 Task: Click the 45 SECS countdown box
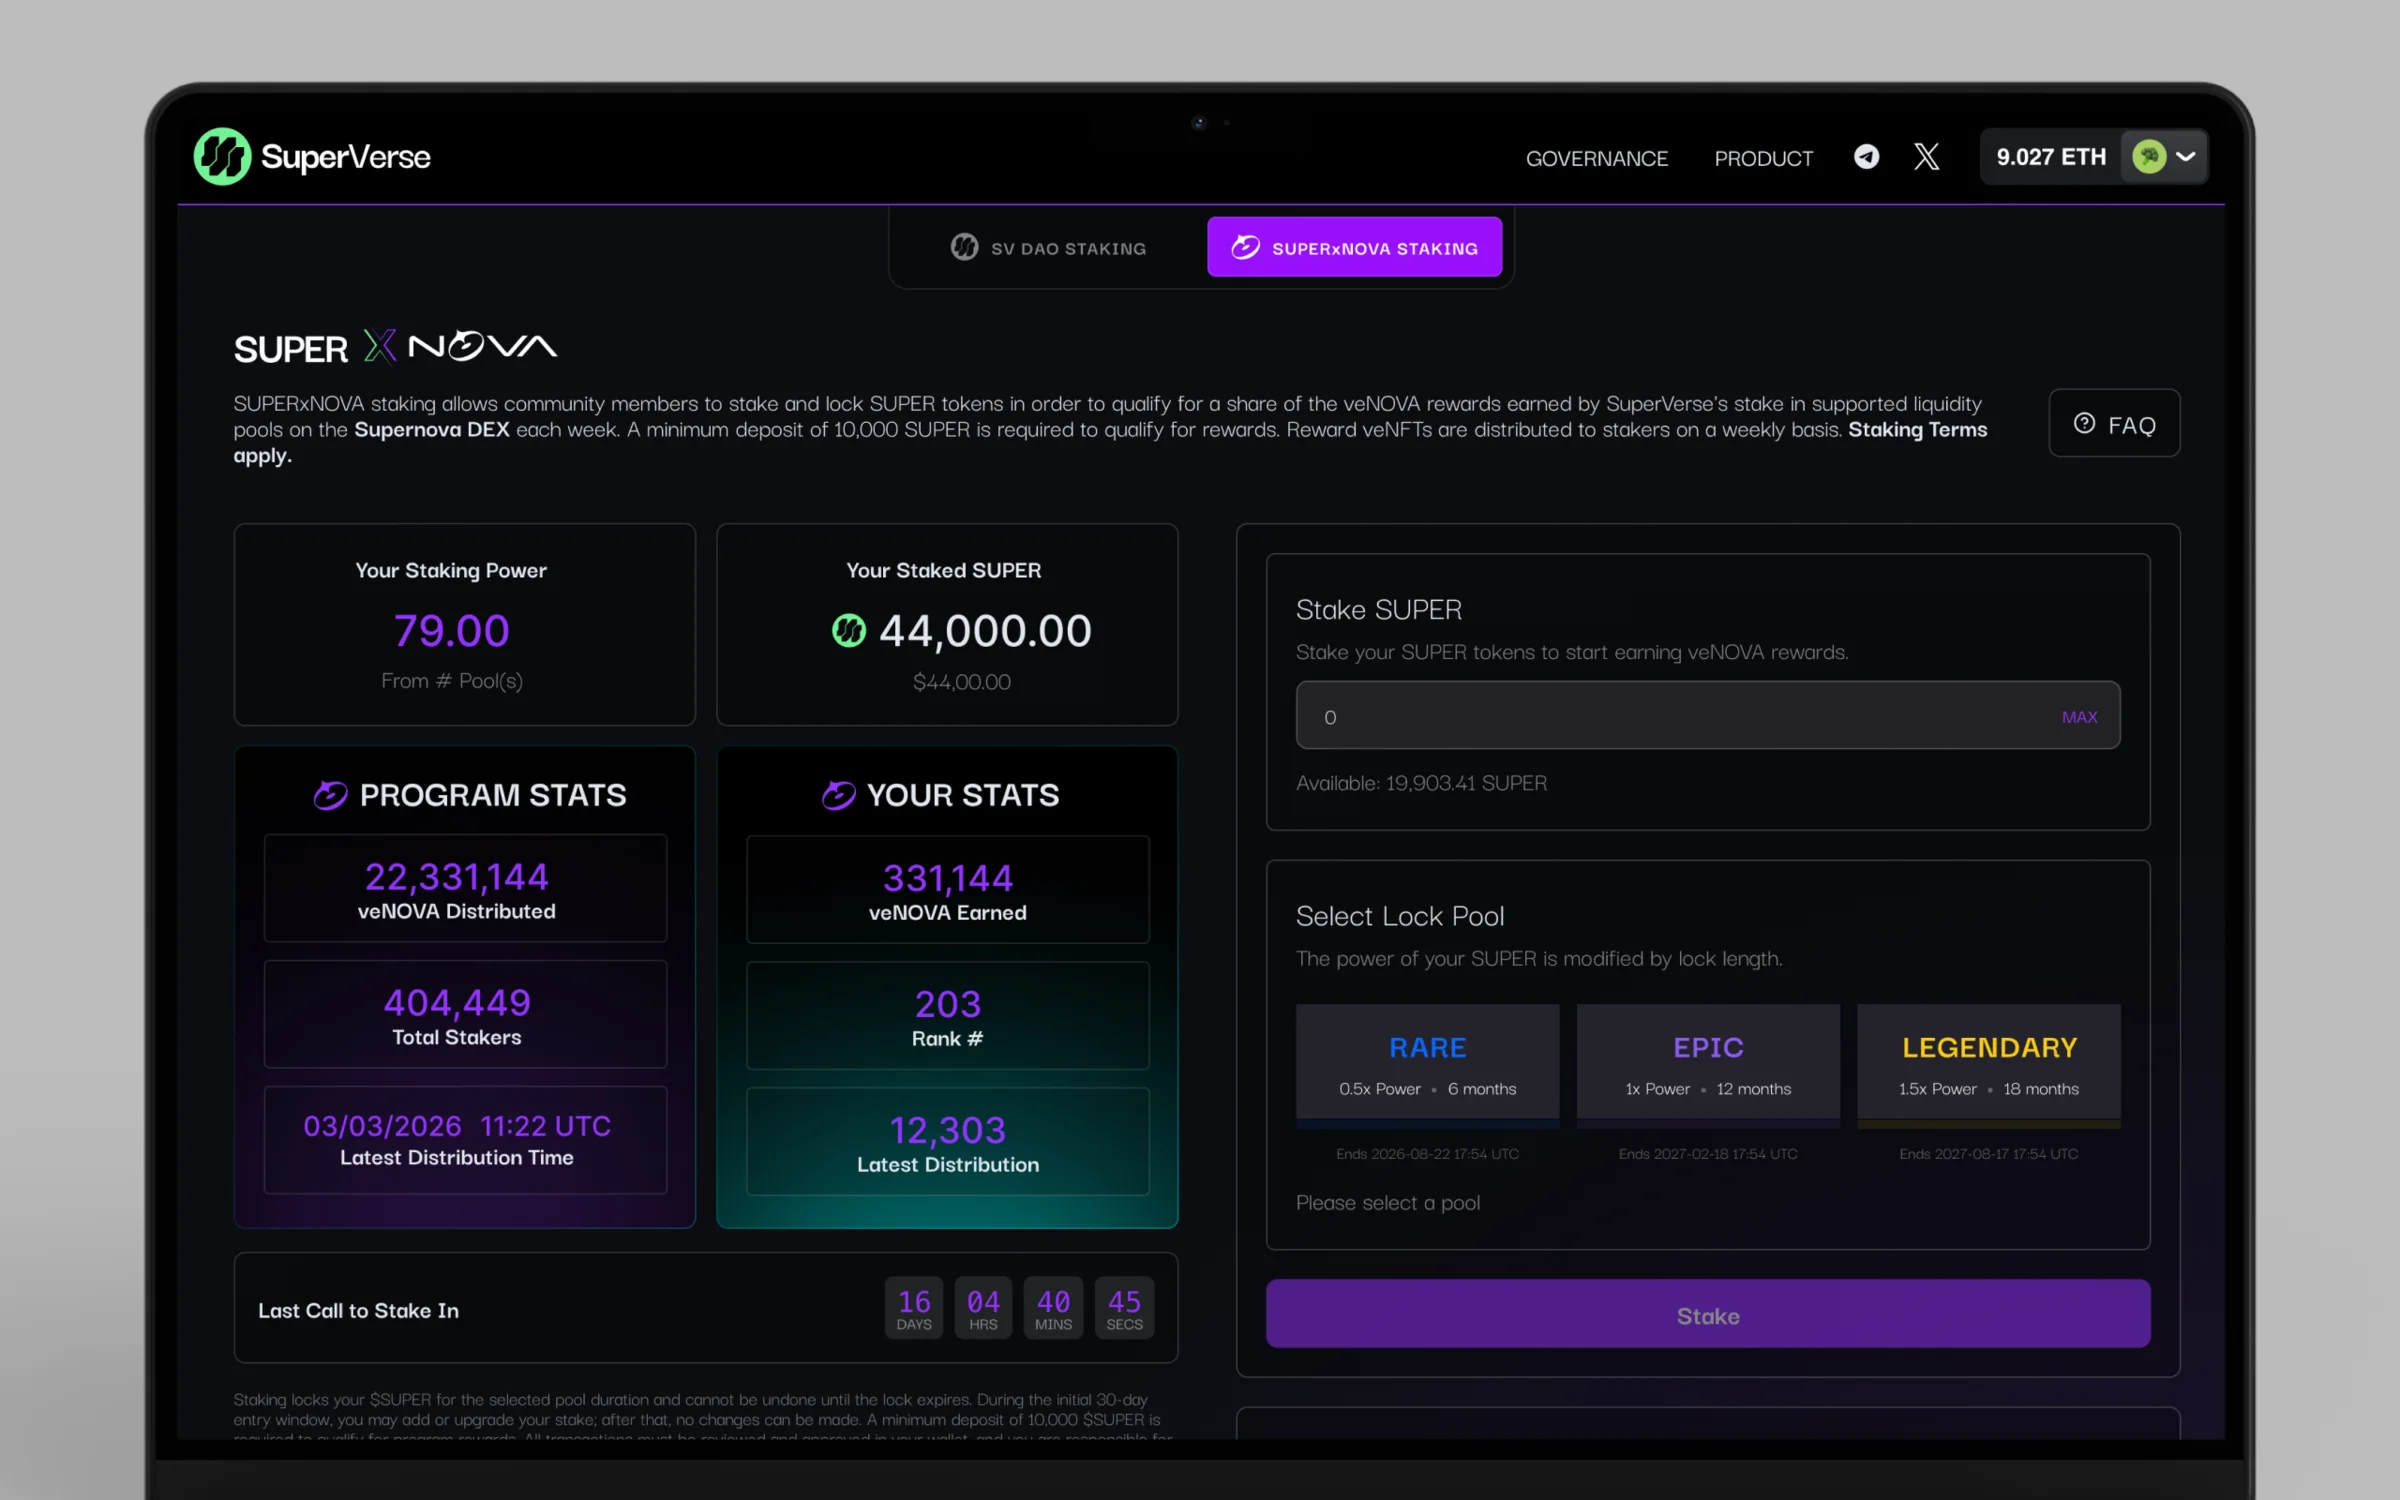(1124, 1308)
